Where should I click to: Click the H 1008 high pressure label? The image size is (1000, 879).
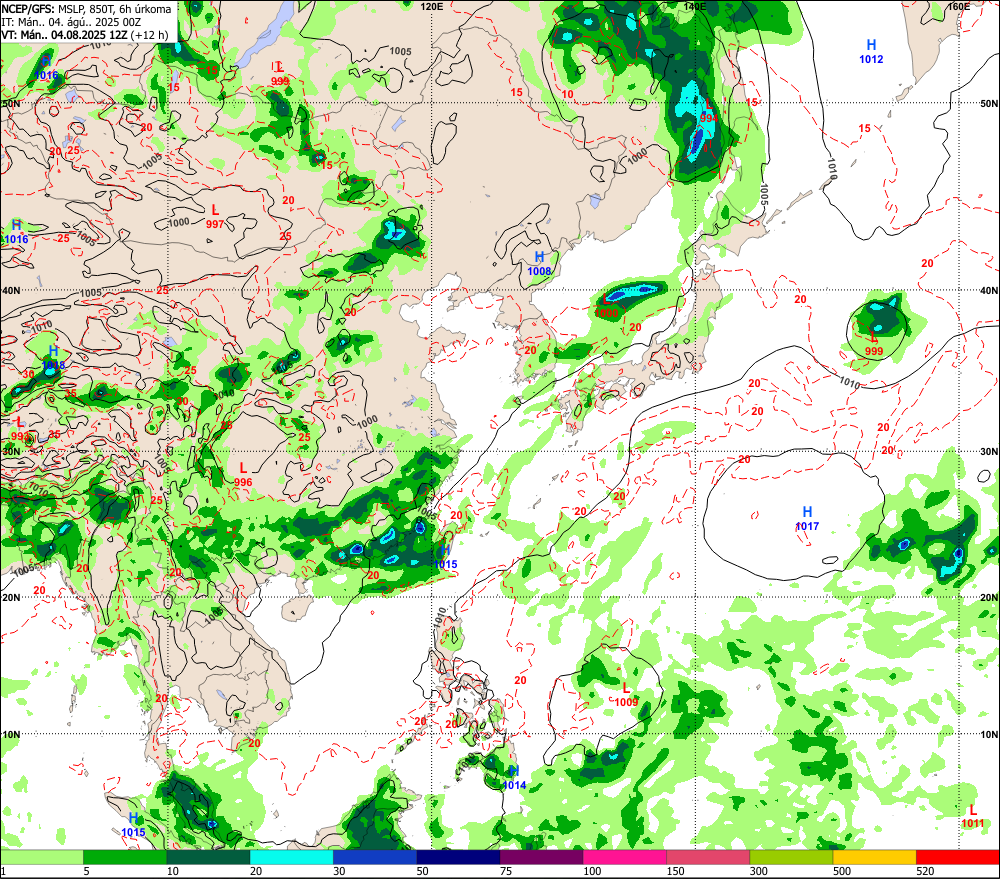tap(539, 263)
